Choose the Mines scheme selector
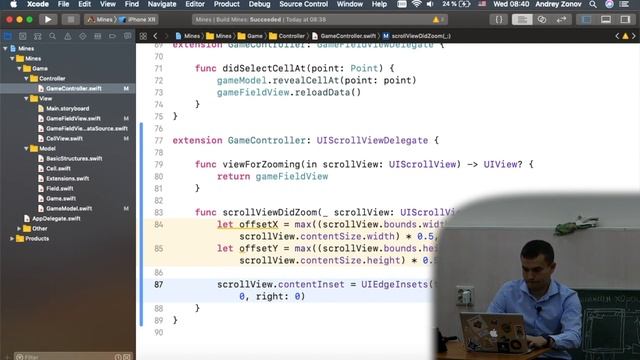Image resolution: width=640 pixels, height=360 pixels. 100,19
